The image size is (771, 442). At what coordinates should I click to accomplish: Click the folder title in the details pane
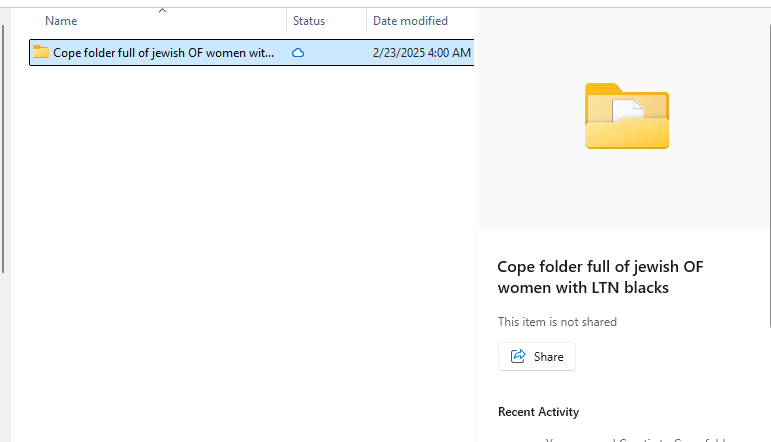tap(600, 277)
